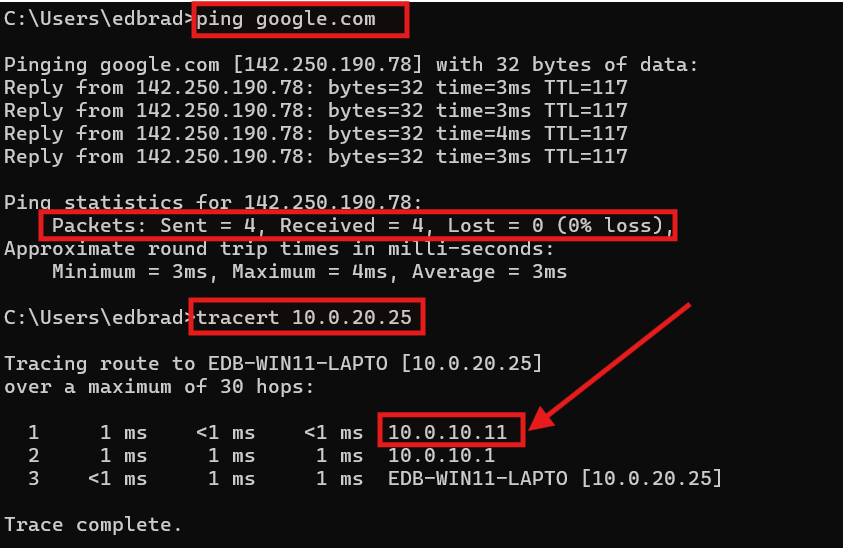This screenshot has width=843, height=548.
Task: Click the prompt path before the ping command
Action: 95,19
